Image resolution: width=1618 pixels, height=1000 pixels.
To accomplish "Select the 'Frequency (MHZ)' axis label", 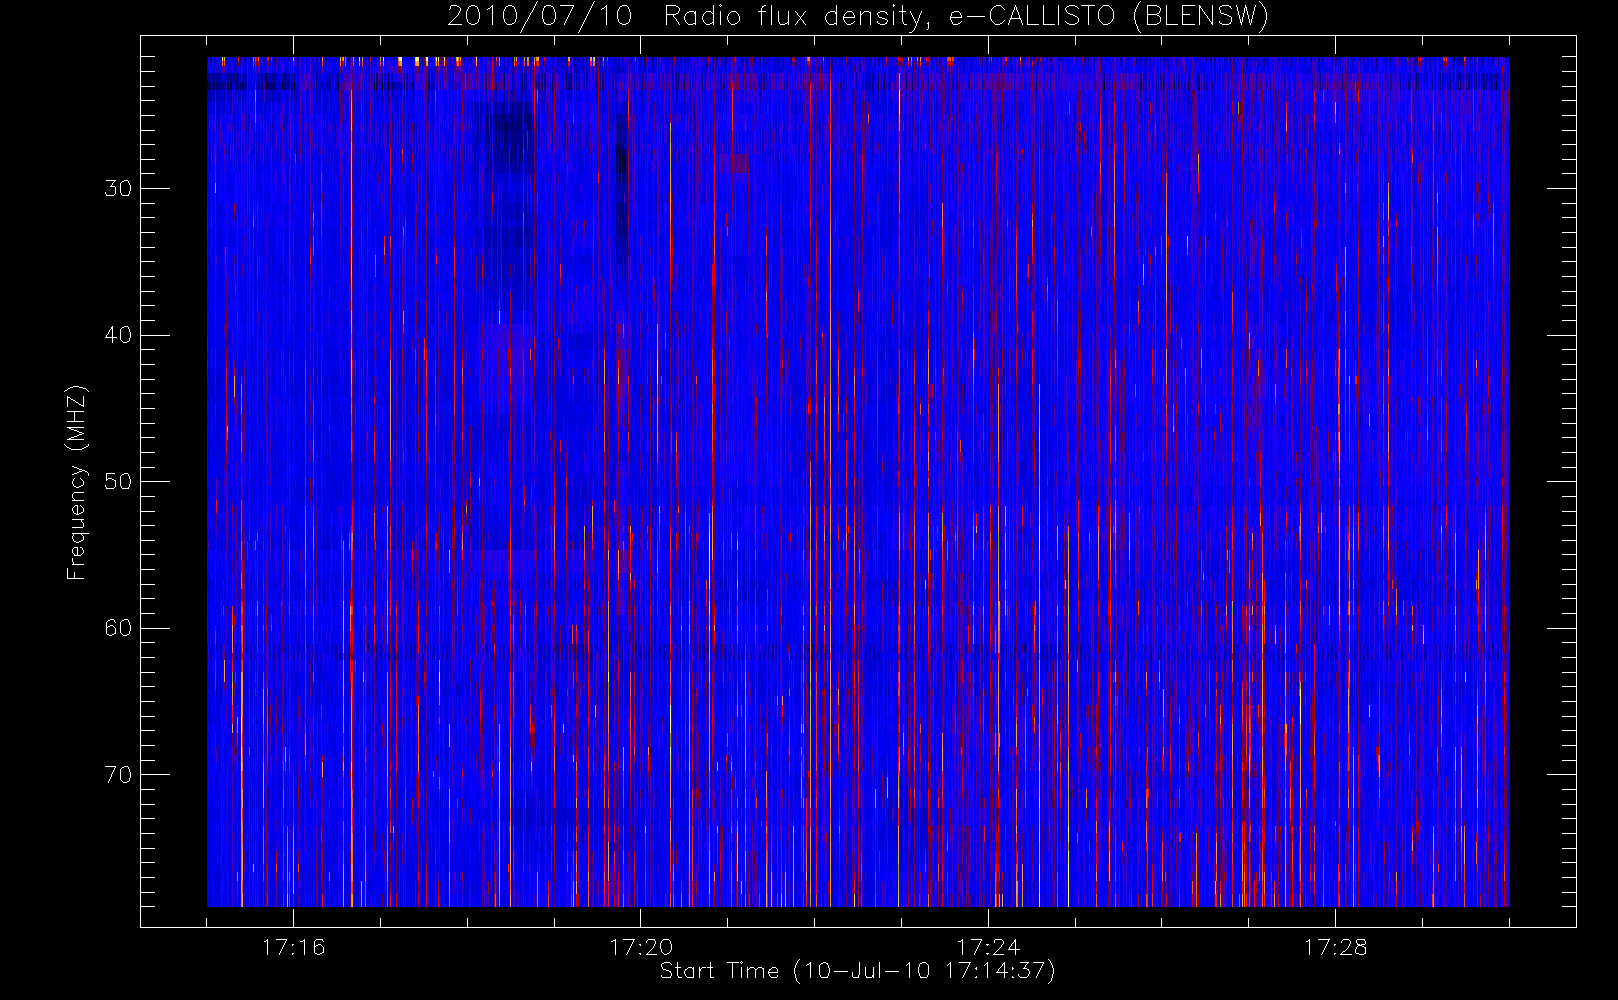I will pos(77,482).
